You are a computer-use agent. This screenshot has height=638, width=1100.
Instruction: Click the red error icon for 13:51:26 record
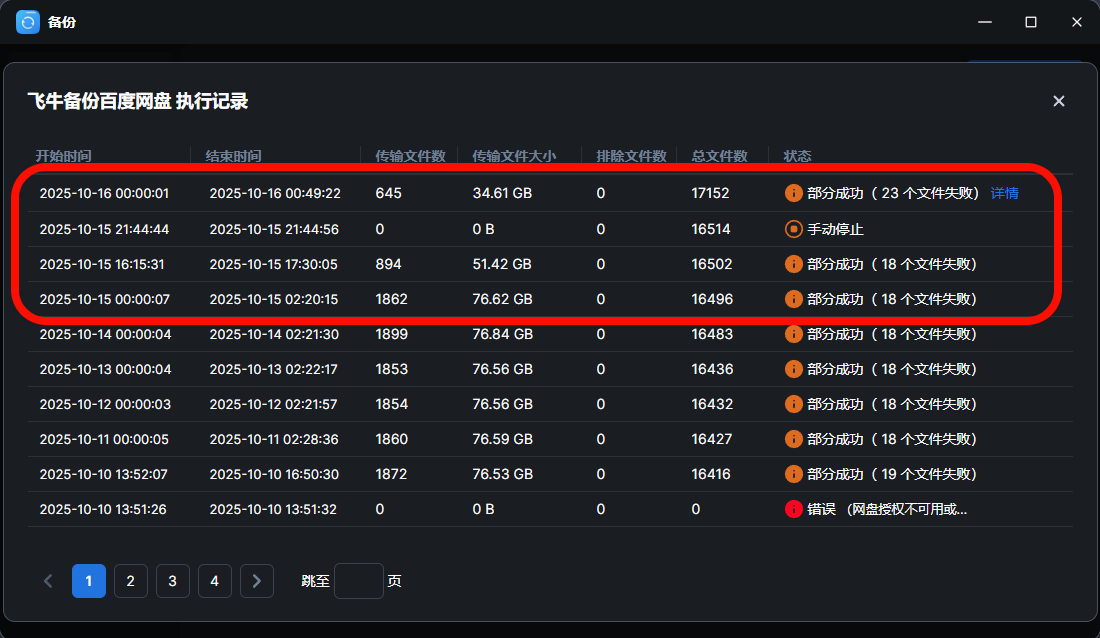click(x=794, y=509)
